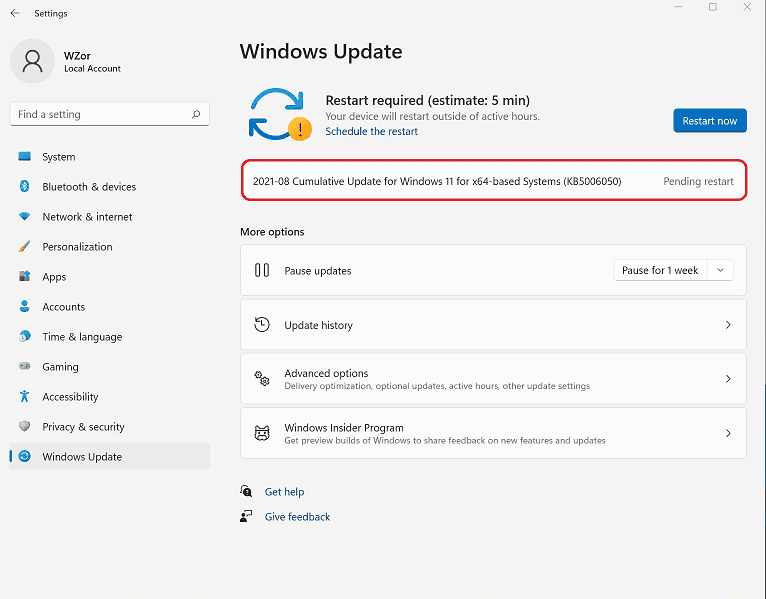This screenshot has height=599, width=766.
Task: Click the Windows Update sidebar icon
Action: pyautogui.click(x=24, y=456)
